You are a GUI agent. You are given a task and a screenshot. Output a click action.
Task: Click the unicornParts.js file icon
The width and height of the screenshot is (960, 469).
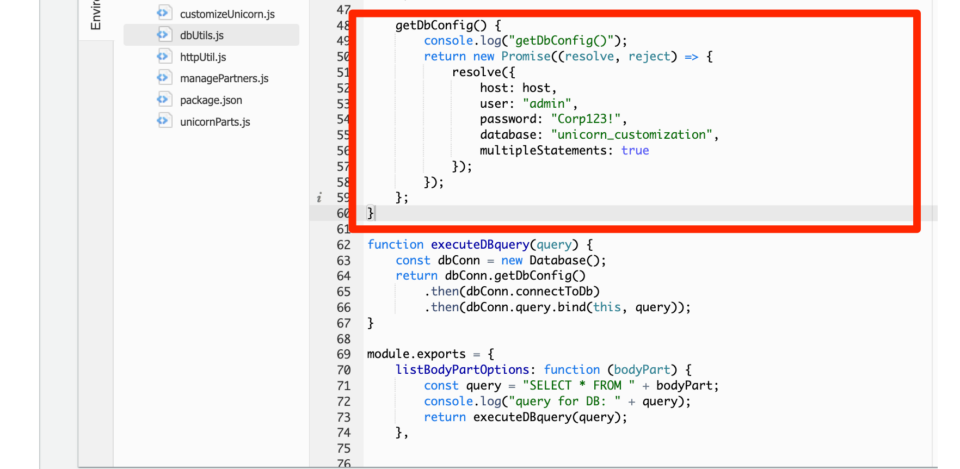click(x=164, y=121)
